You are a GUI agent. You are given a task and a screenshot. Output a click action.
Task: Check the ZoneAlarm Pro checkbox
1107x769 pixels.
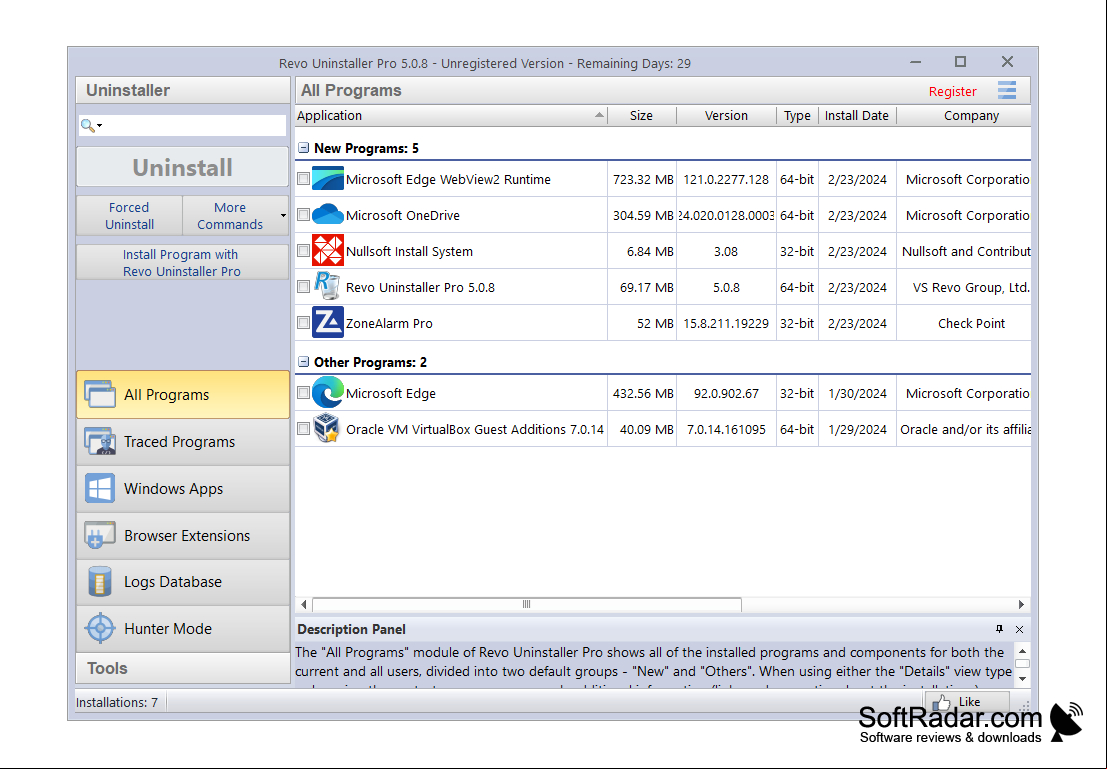(x=304, y=323)
